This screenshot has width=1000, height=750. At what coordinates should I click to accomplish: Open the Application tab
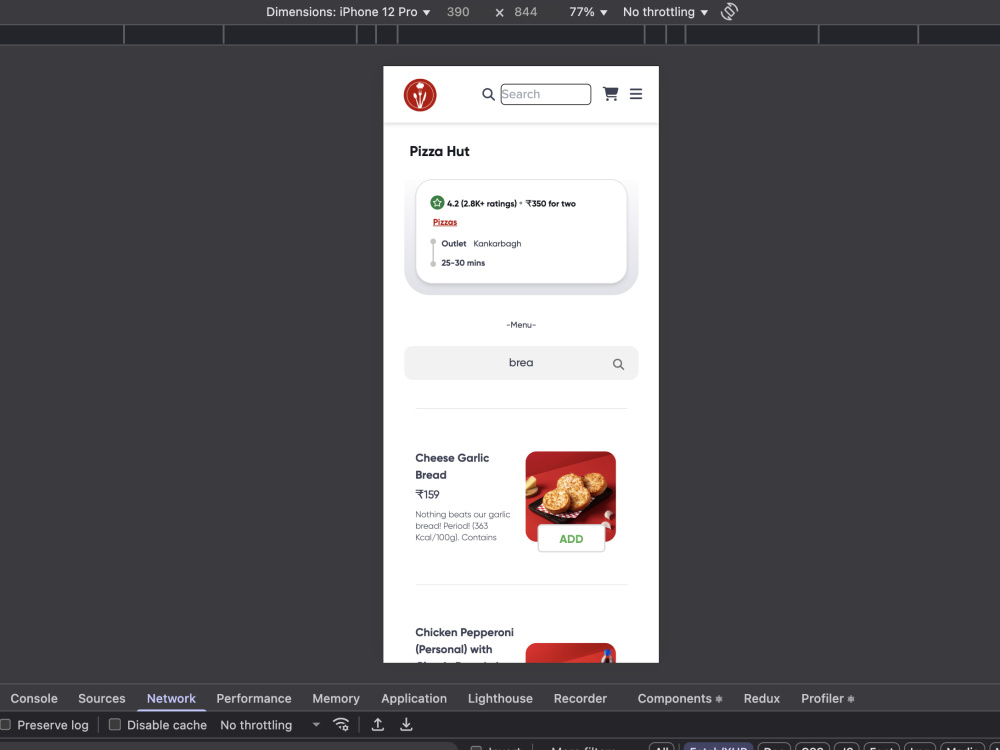414,698
